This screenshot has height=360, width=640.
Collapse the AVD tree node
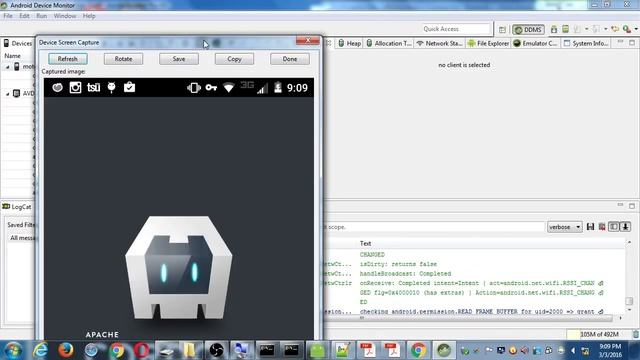7,94
